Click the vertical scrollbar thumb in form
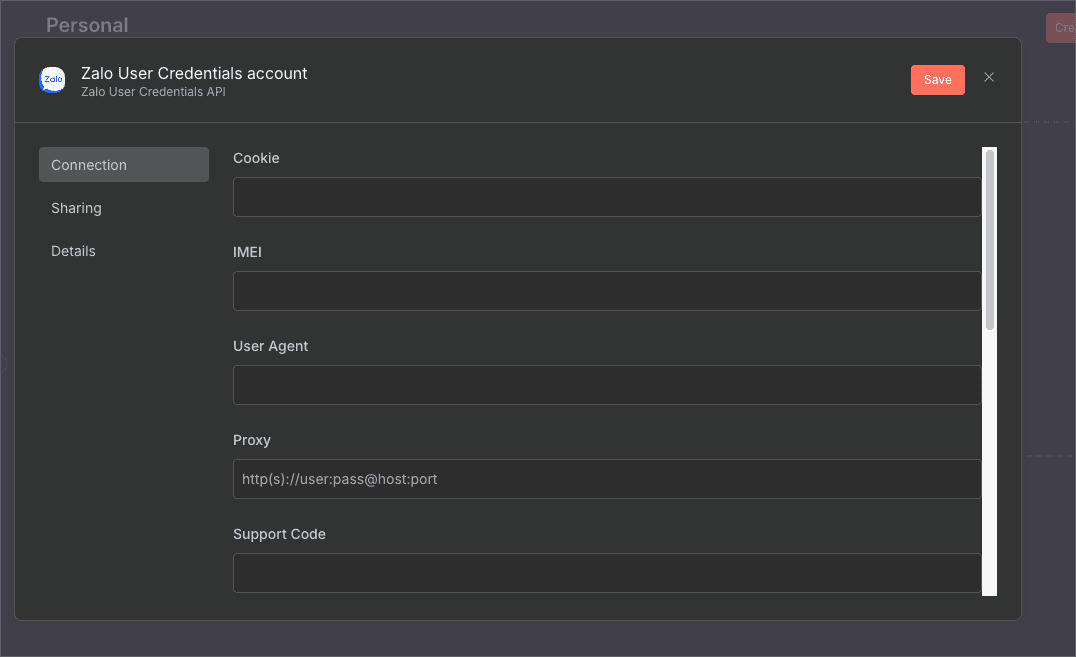 [x=990, y=238]
